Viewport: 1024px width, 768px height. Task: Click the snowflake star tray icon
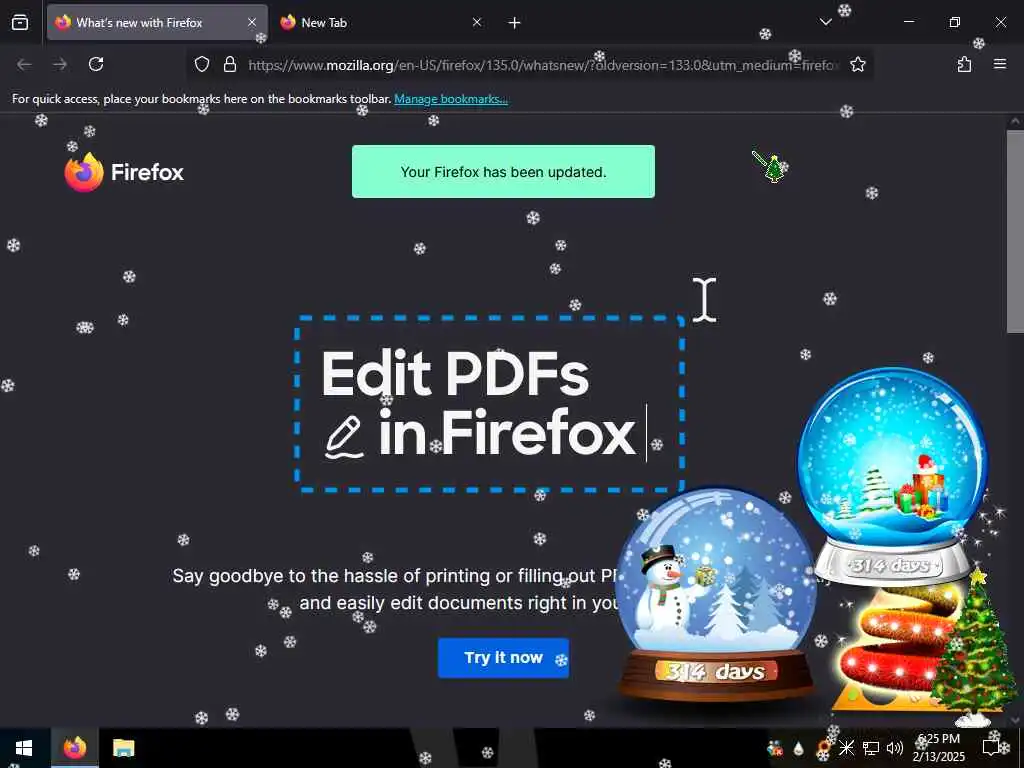coord(846,748)
